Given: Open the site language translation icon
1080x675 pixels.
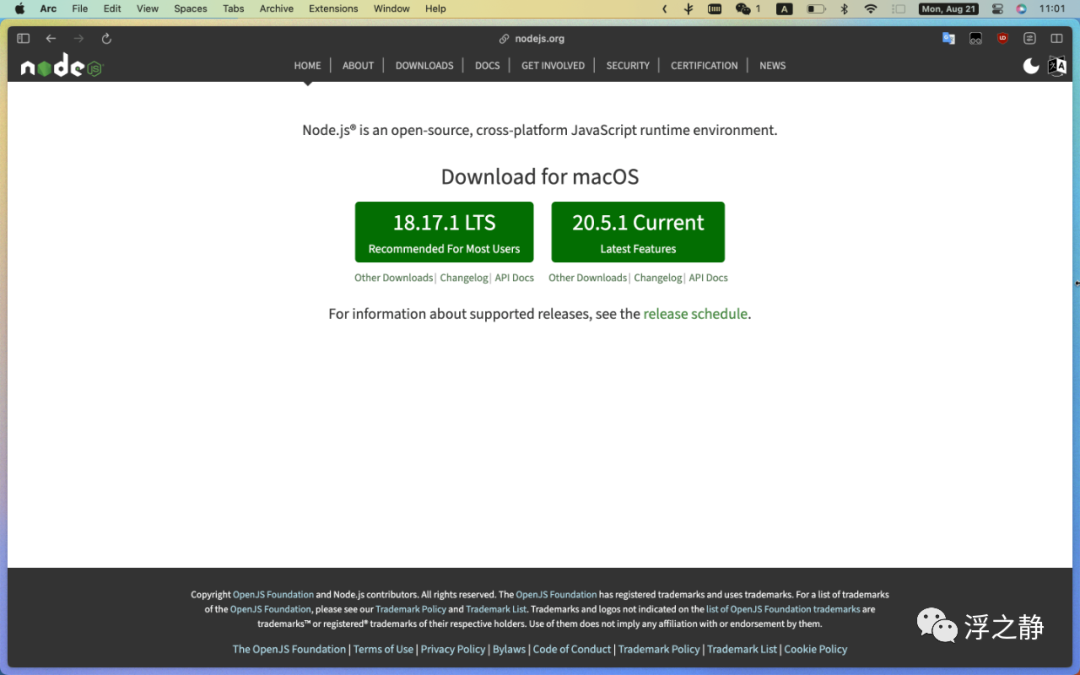Looking at the screenshot, I should click(1057, 66).
